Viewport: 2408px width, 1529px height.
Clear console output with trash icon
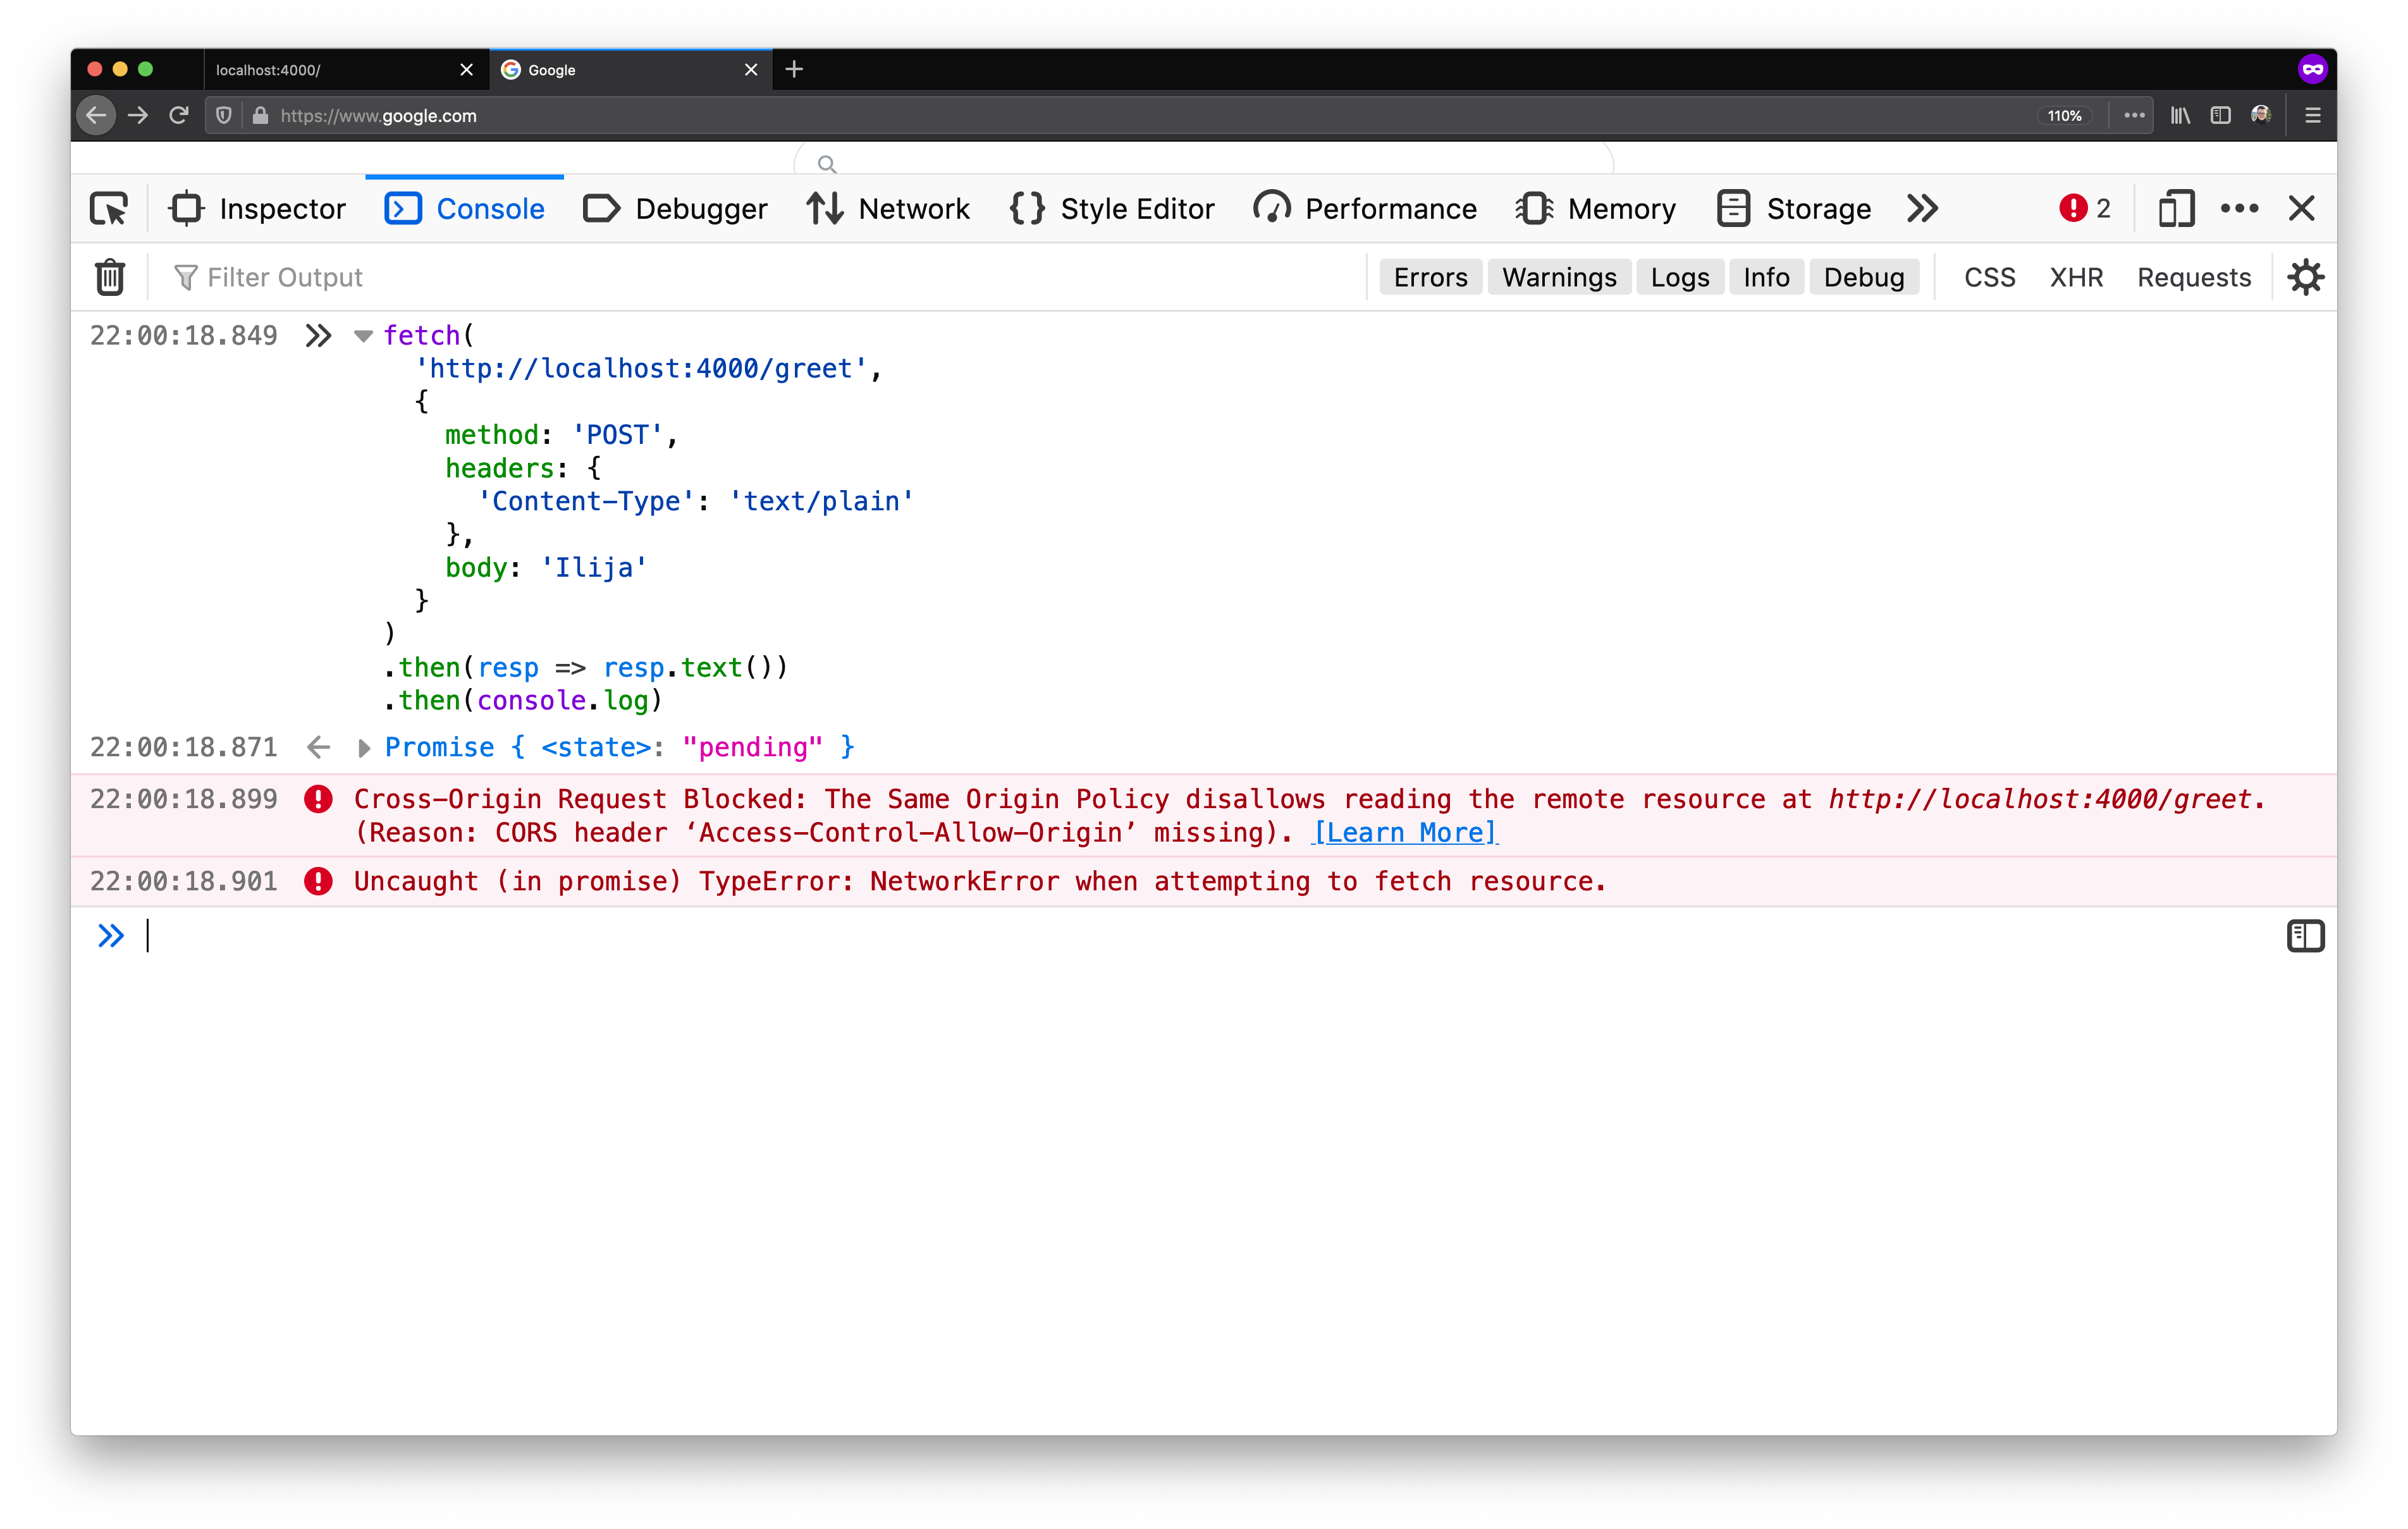click(x=109, y=277)
